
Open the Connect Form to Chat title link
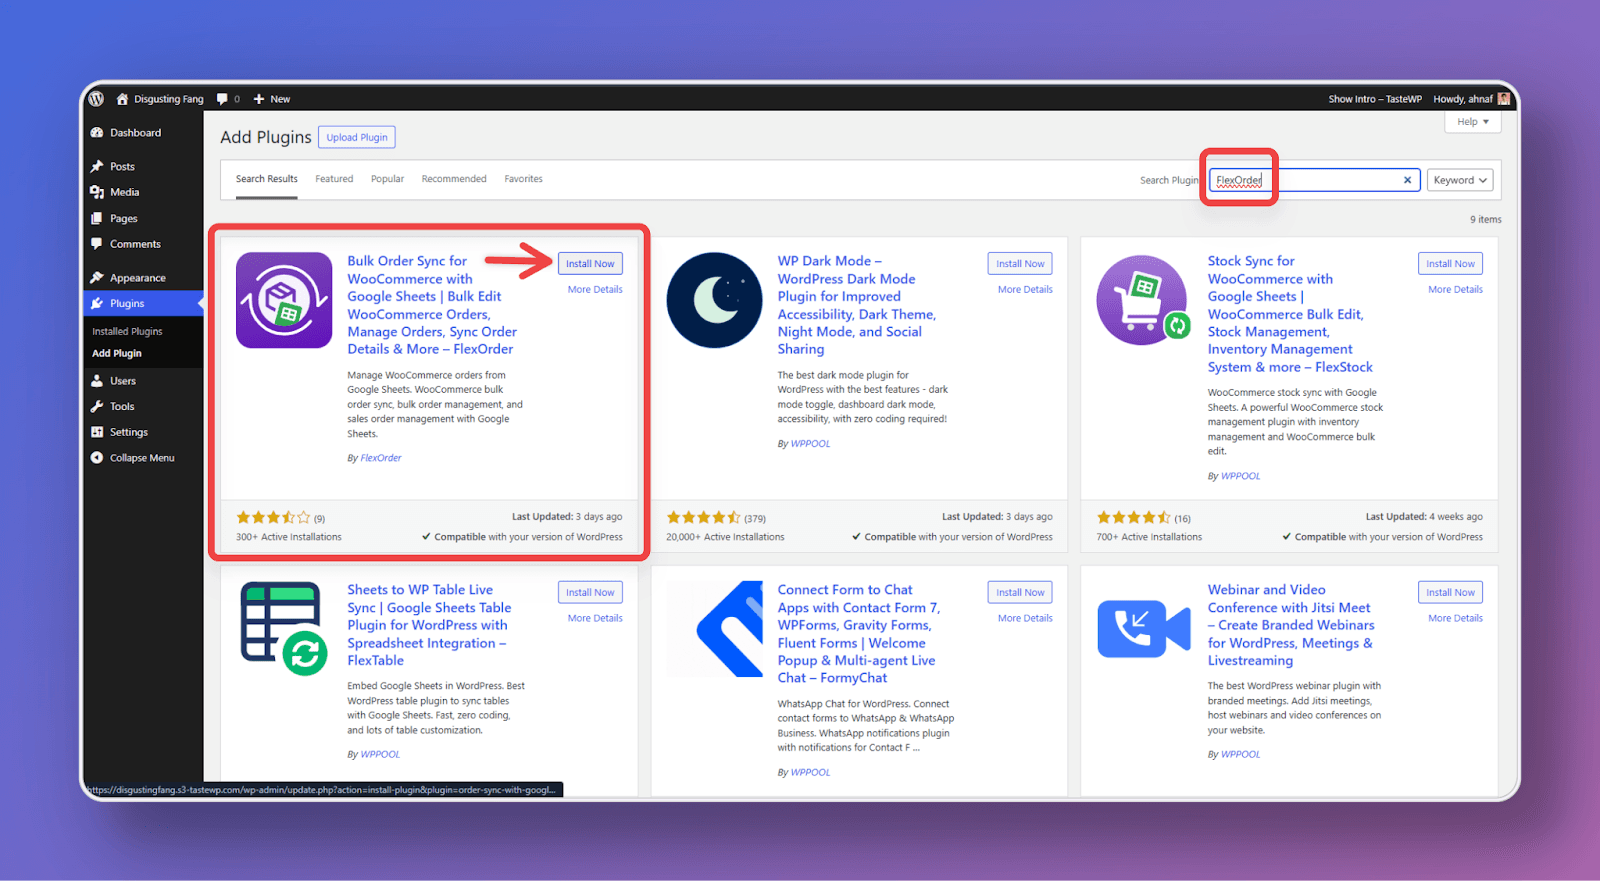tap(859, 634)
